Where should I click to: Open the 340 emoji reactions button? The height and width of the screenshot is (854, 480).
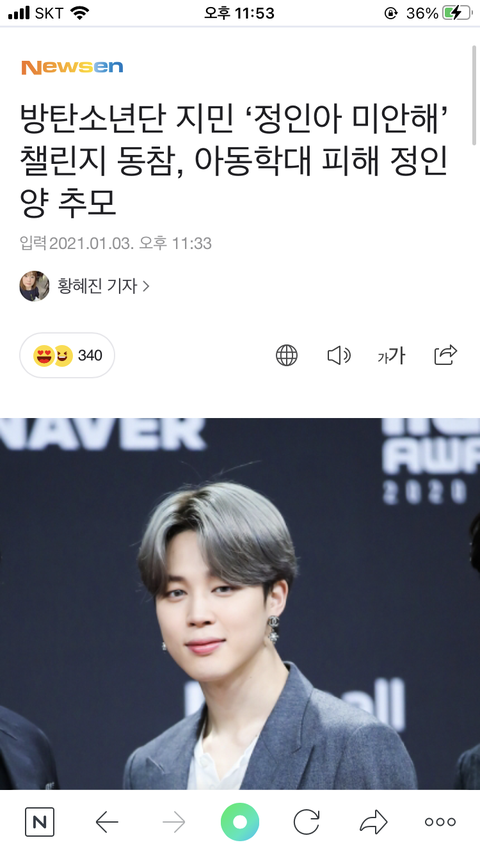[67, 356]
